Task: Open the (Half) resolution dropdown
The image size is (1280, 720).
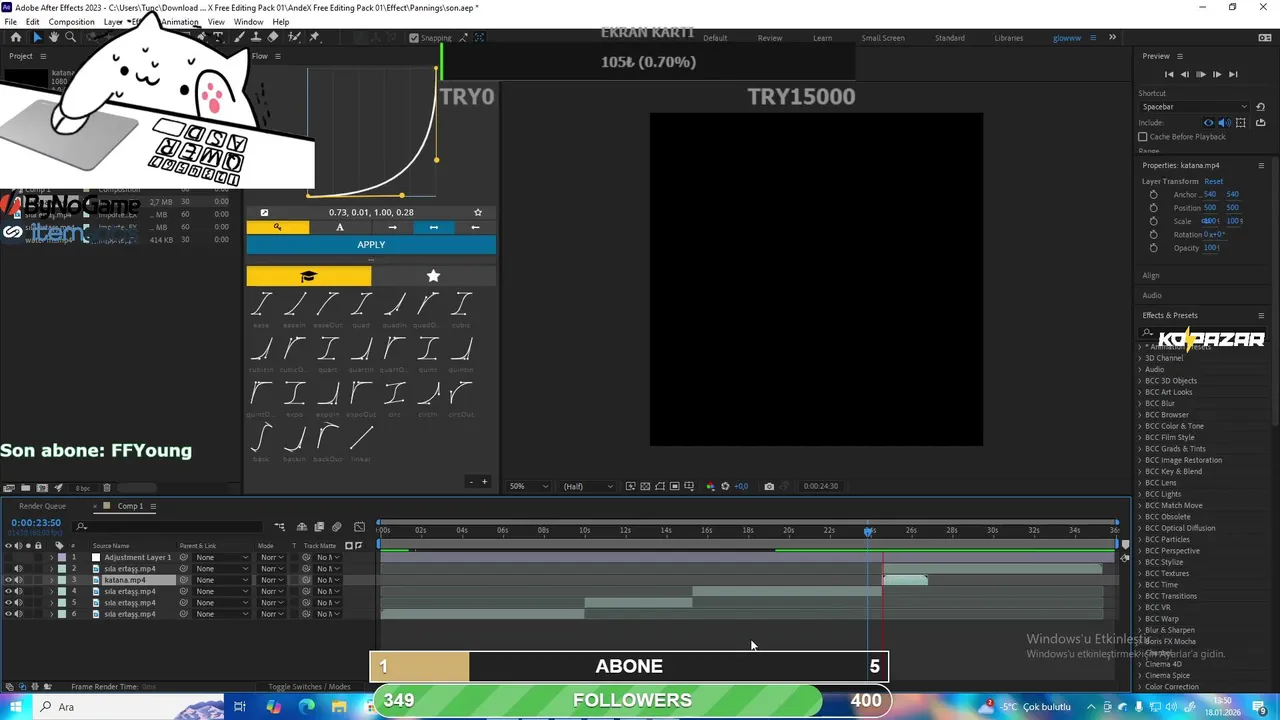Action: point(587,486)
